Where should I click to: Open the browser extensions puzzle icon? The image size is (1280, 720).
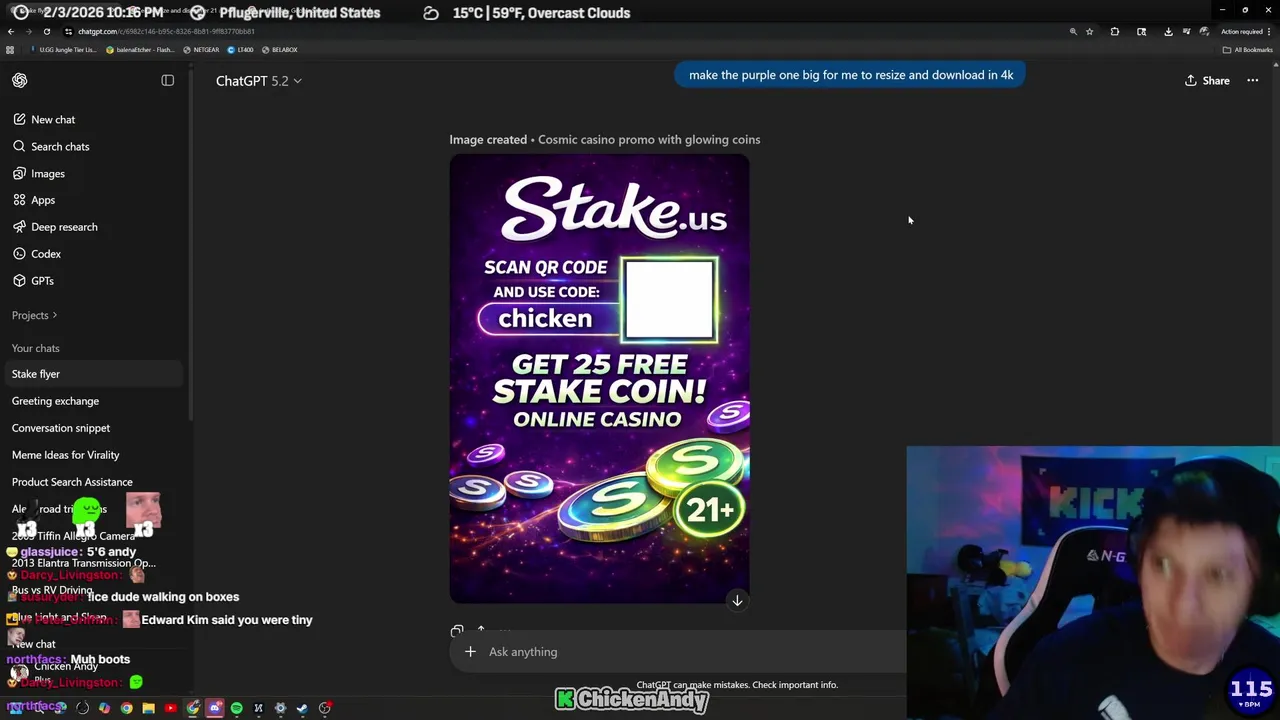(1115, 31)
